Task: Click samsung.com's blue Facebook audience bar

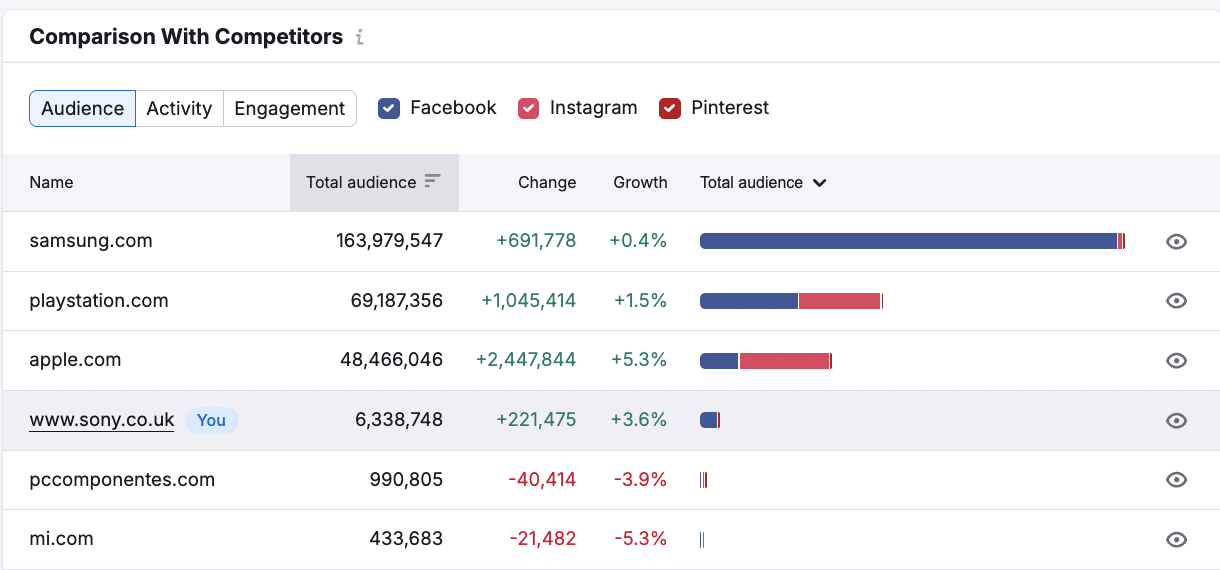Action: [x=908, y=241]
